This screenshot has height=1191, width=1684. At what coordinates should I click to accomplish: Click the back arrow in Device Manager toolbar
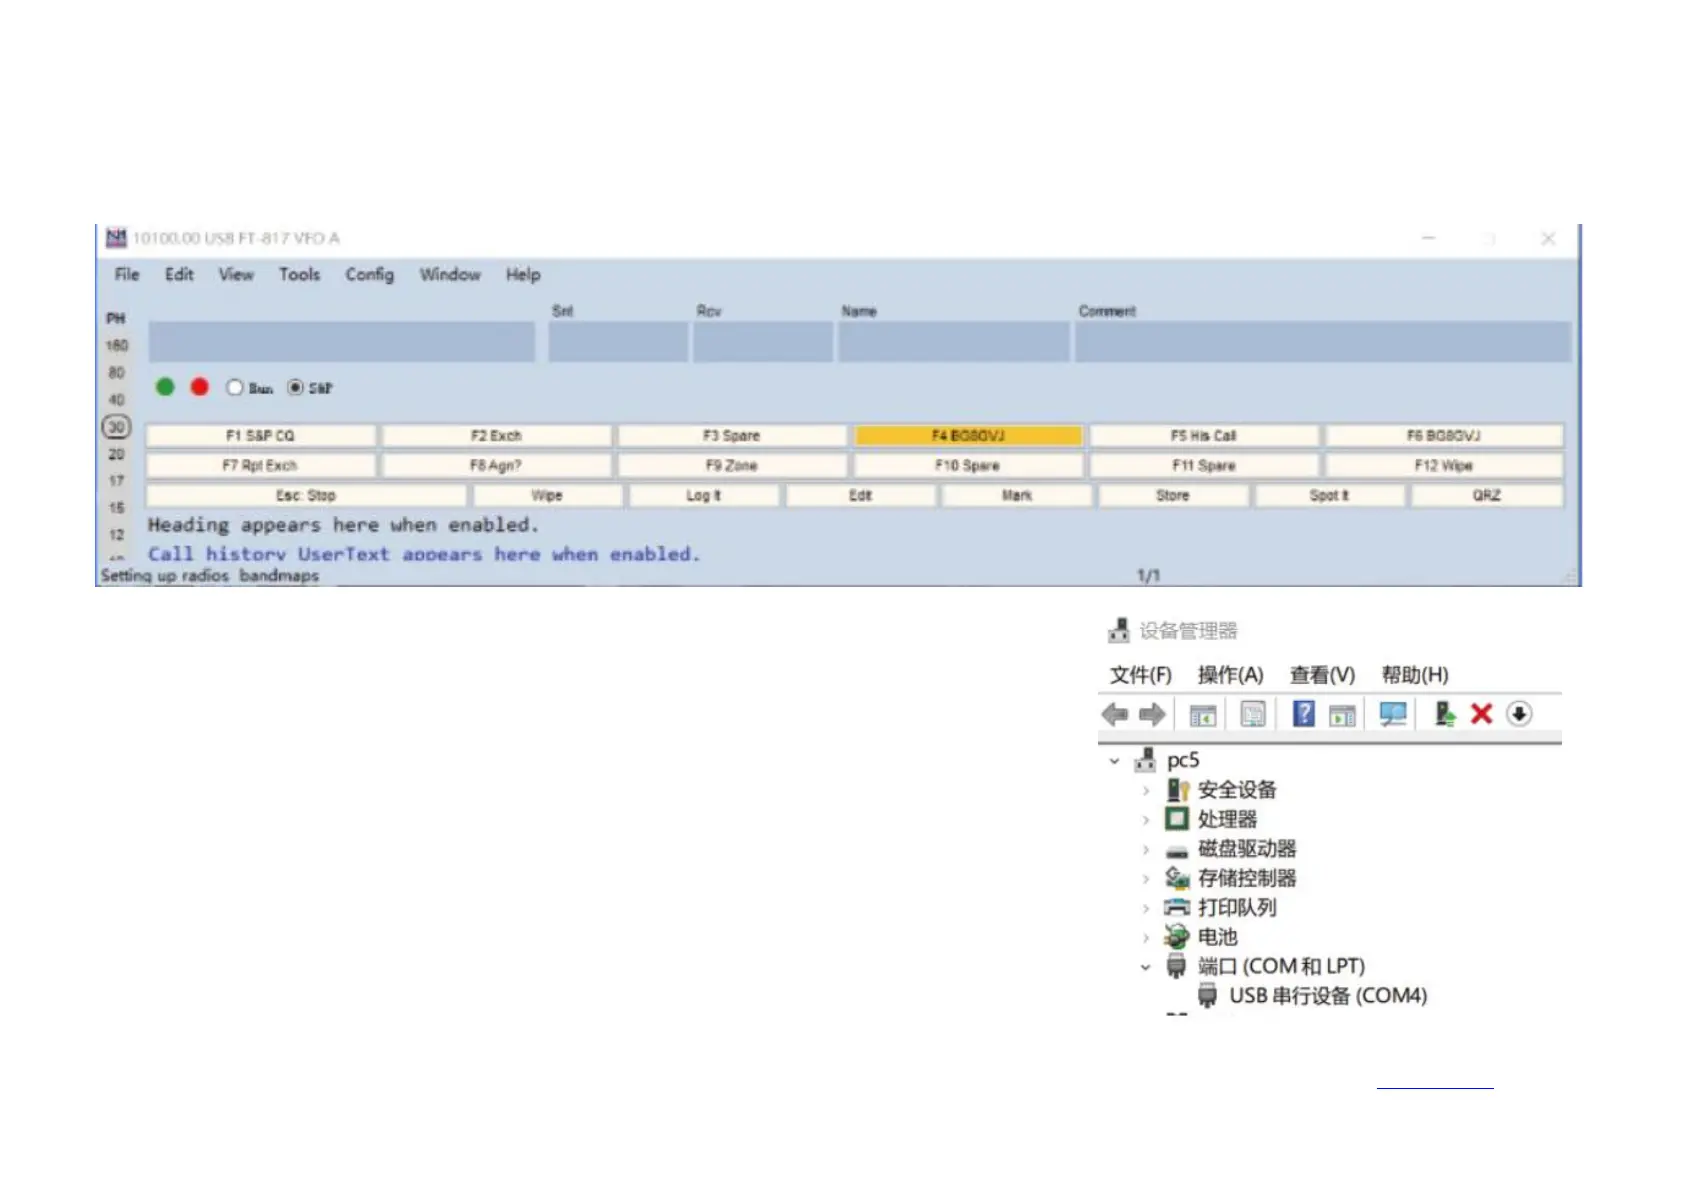[x=1114, y=714]
